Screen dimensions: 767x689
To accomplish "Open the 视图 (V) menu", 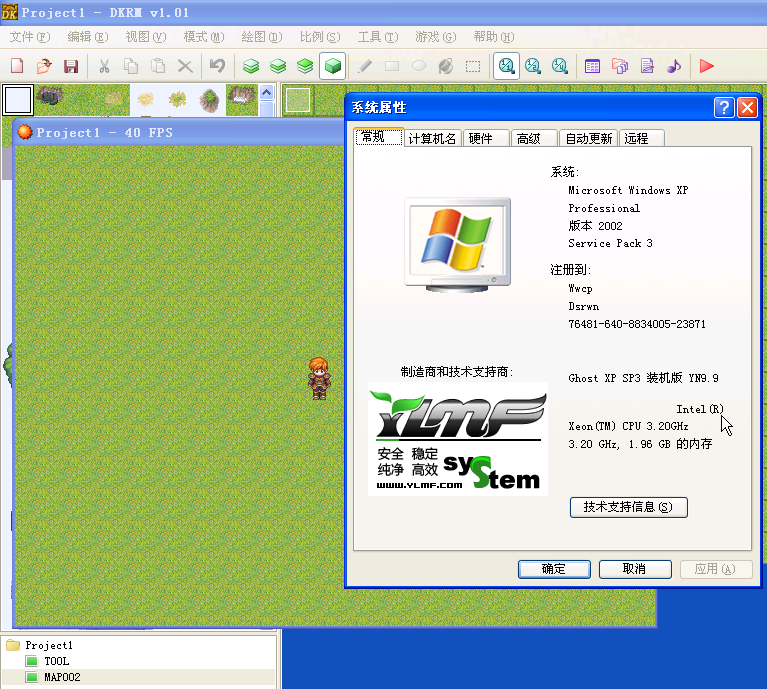I will coord(146,37).
